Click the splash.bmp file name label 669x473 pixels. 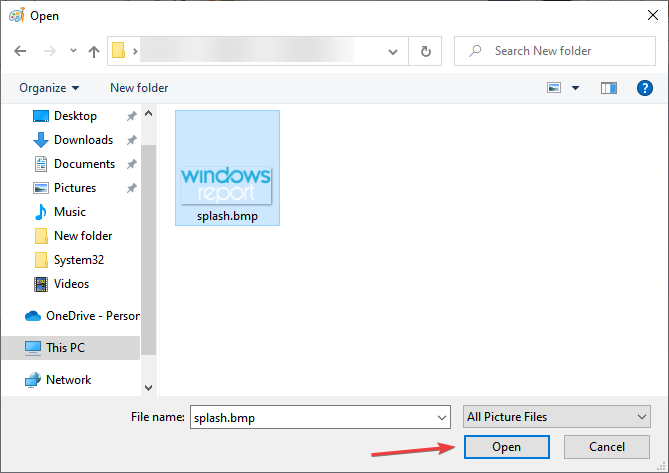[227, 216]
